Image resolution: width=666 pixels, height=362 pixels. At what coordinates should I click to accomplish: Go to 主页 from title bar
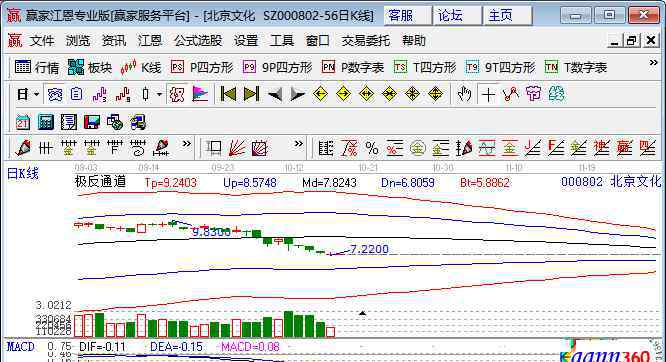(507, 16)
